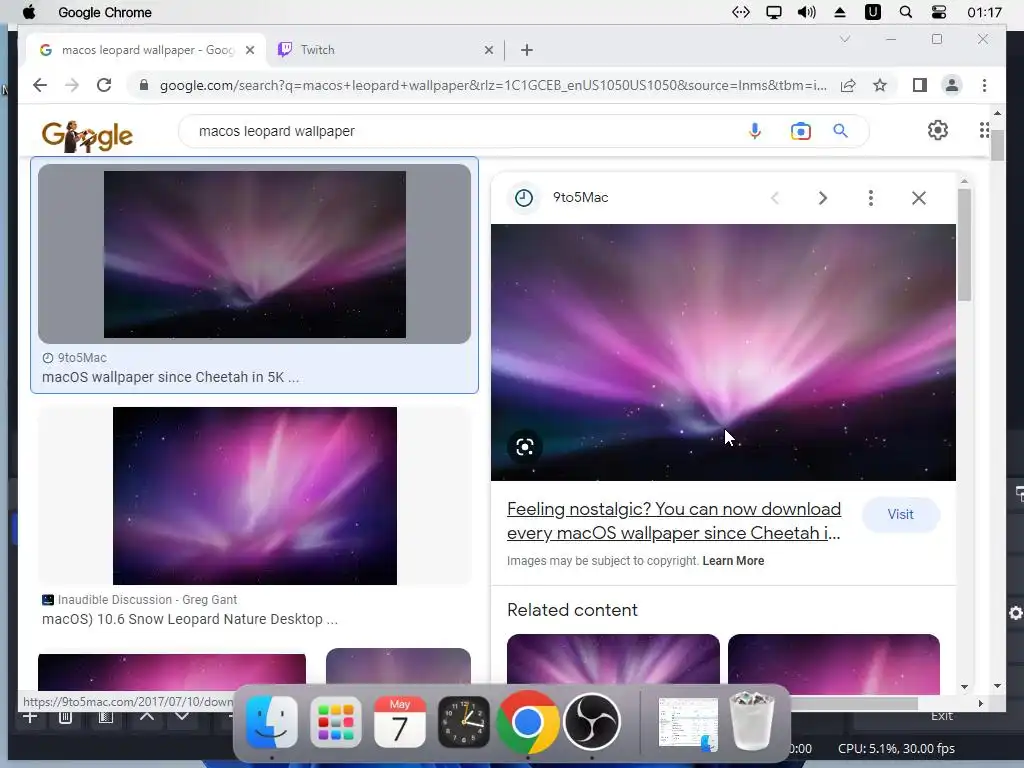Viewport: 1024px width, 768px height.
Task: Click the Visit button
Action: [x=901, y=515]
